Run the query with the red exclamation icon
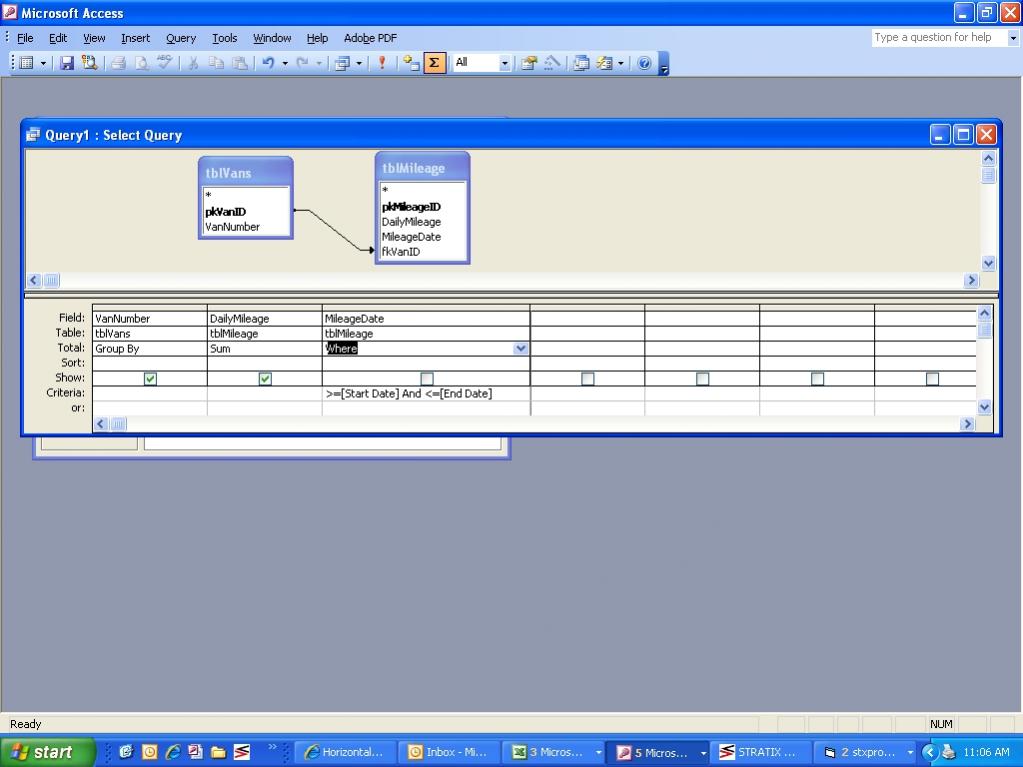 (x=382, y=63)
